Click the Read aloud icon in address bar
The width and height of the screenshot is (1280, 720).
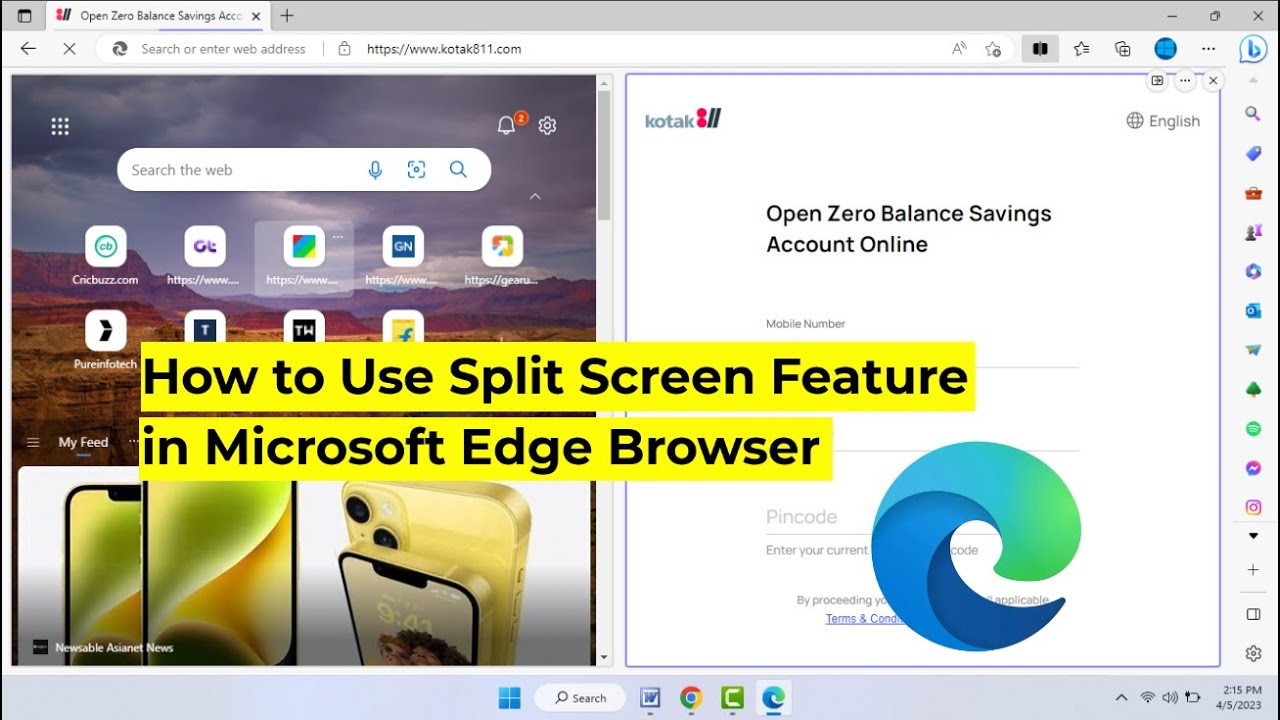959,48
